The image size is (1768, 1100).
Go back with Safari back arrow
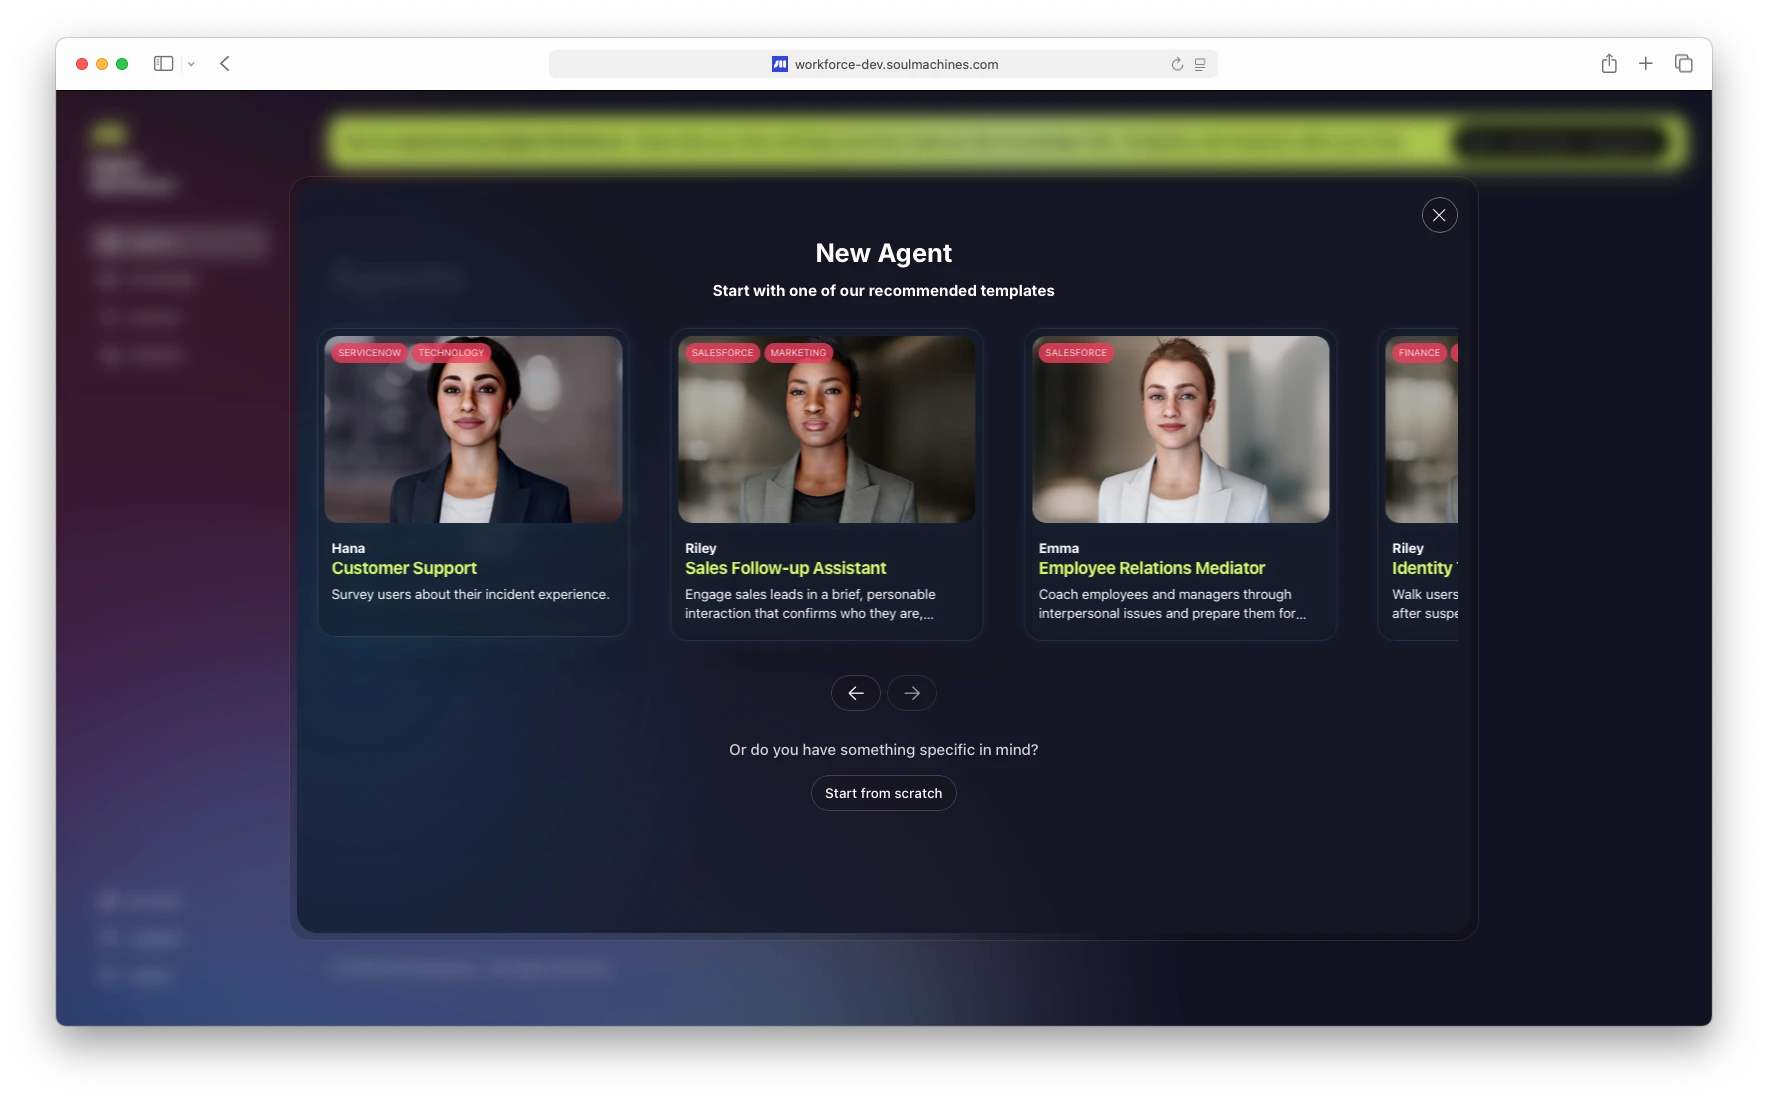click(225, 63)
